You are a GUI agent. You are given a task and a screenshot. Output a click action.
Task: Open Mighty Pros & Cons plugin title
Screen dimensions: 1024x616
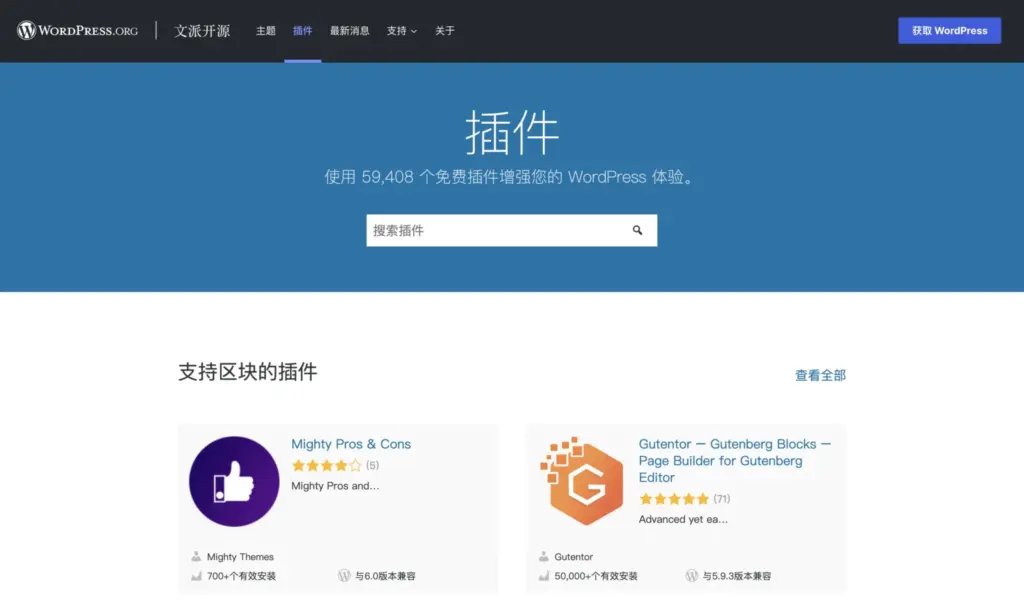click(351, 444)
